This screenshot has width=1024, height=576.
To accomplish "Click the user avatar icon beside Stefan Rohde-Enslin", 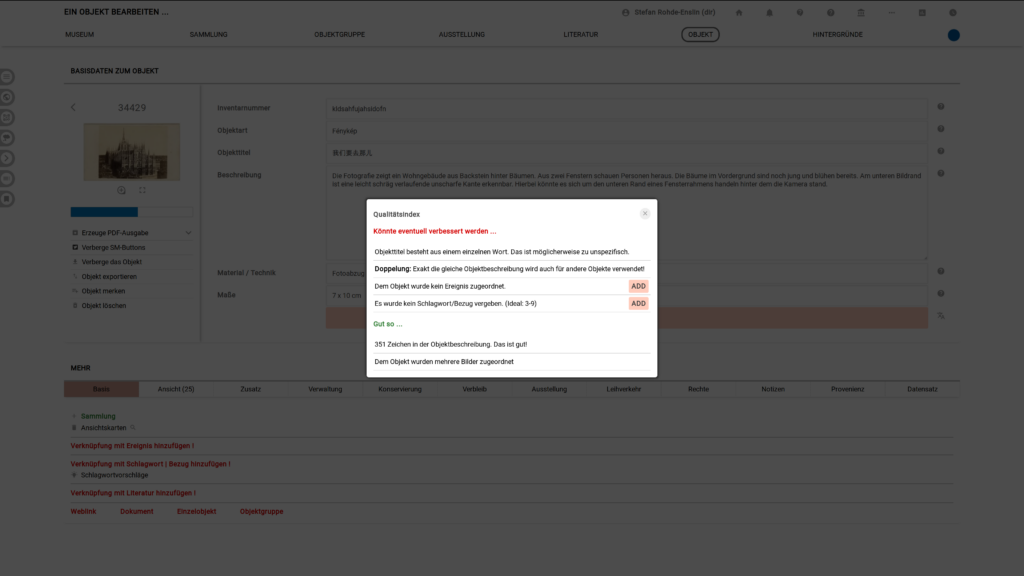I will click(626, 12).
